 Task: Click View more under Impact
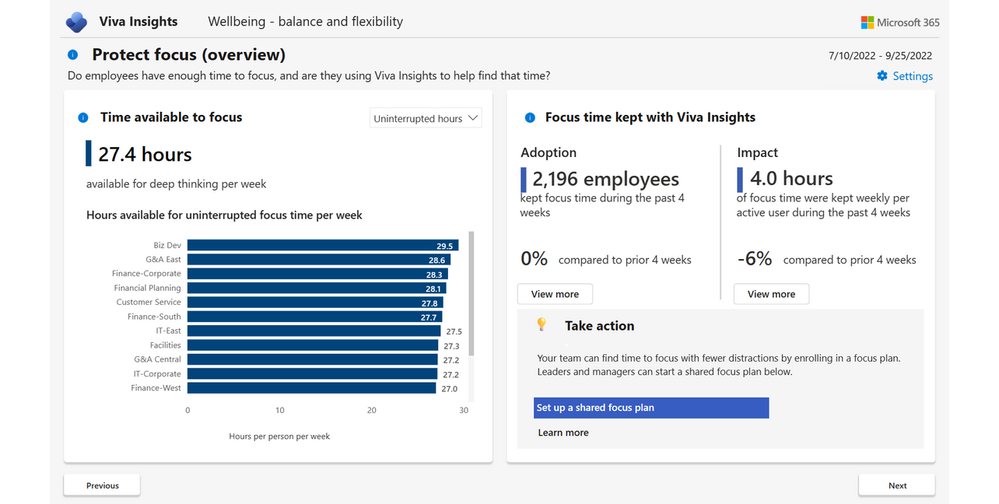tap(771, 294)
